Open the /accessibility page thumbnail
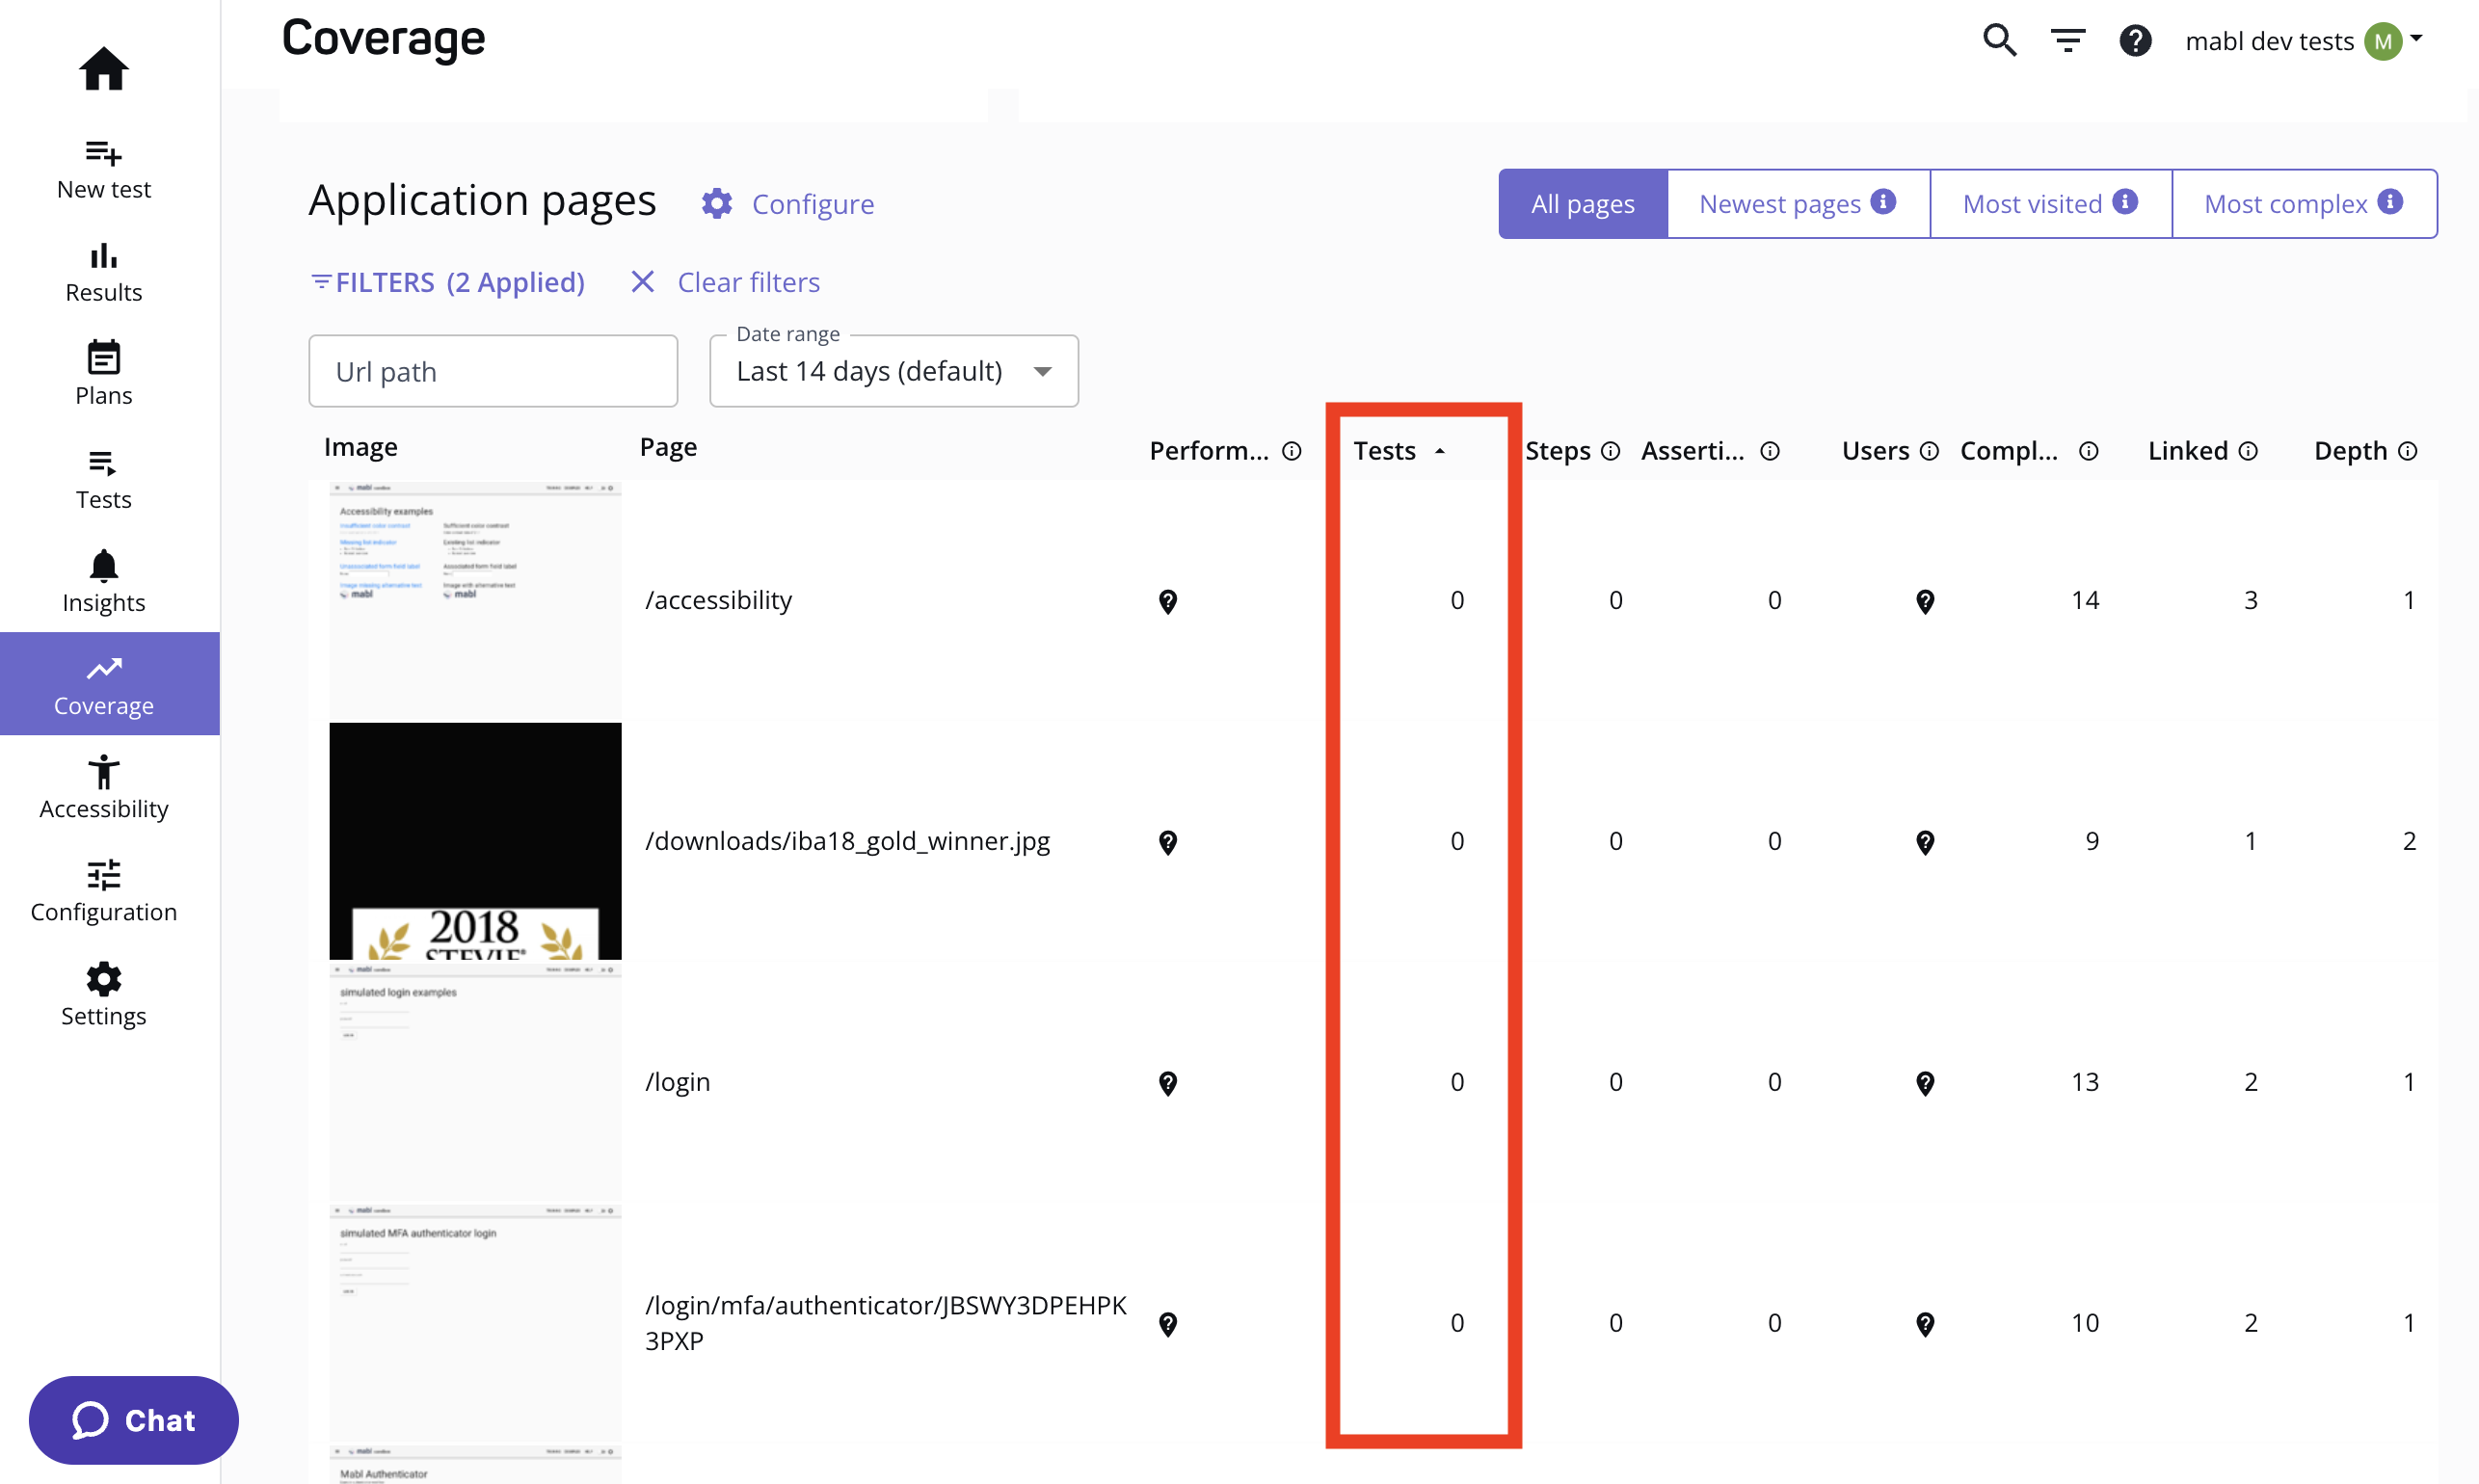2479x1484 pixels. (475, 601)
